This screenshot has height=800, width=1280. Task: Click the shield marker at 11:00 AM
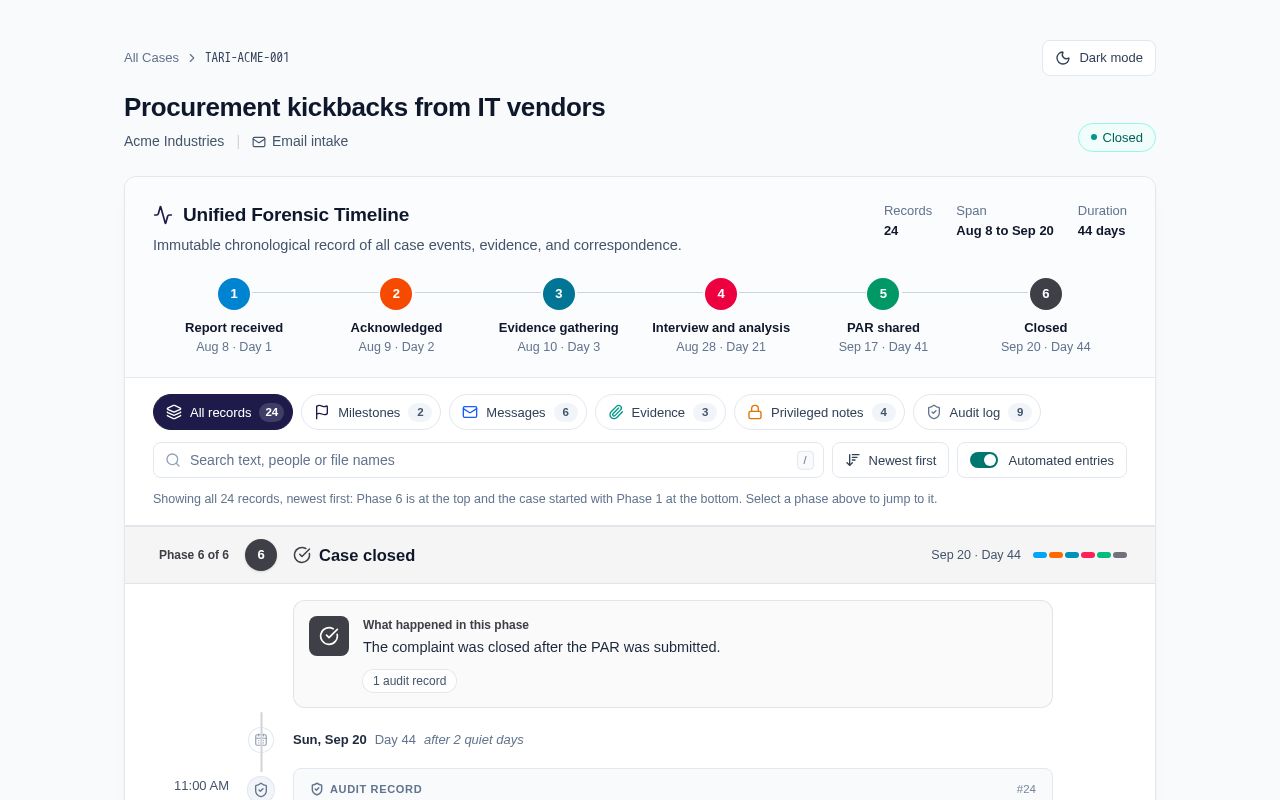(x=261, y=789)
